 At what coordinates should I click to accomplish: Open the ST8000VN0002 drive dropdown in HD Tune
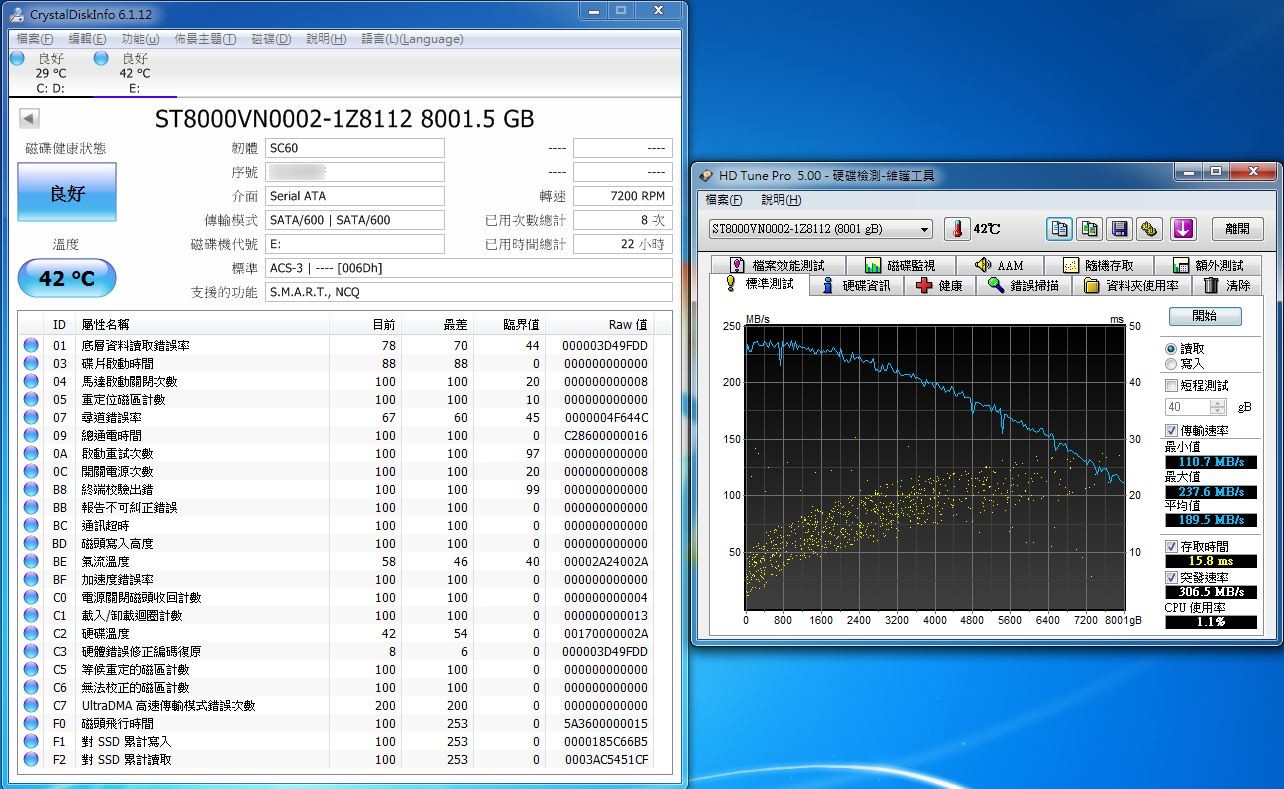pyautogui.click(x=820, y=229)
